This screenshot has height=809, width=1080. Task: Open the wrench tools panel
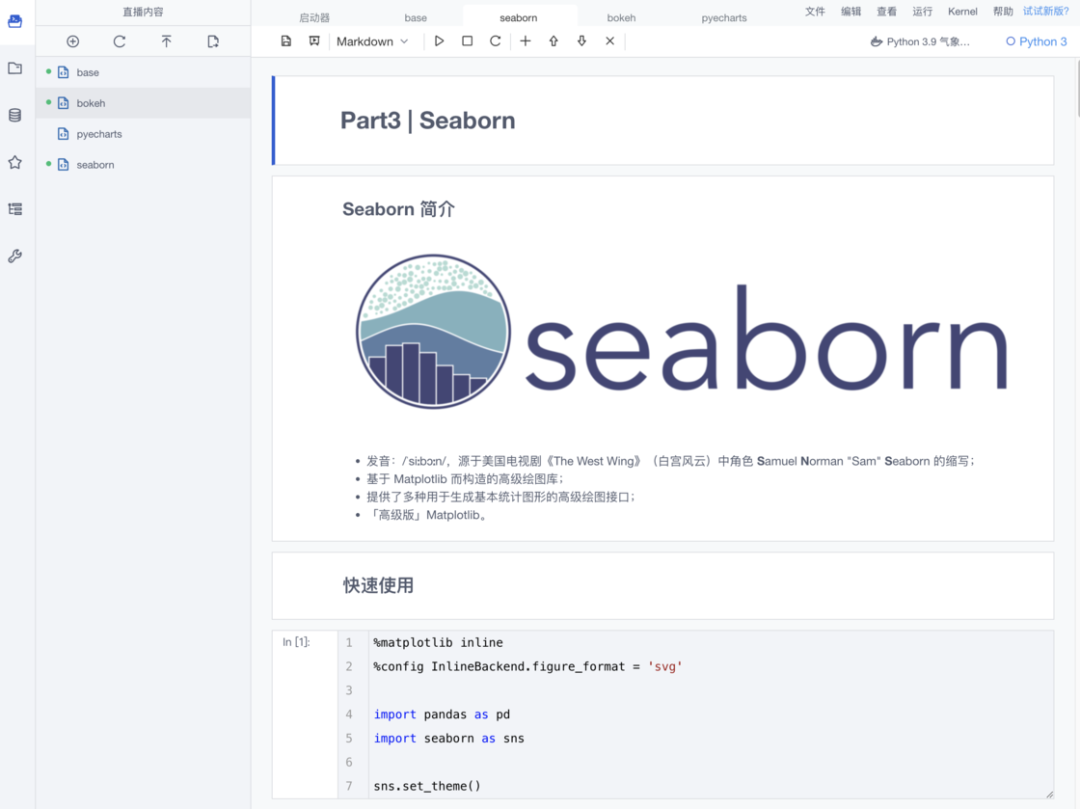point(15,256)
